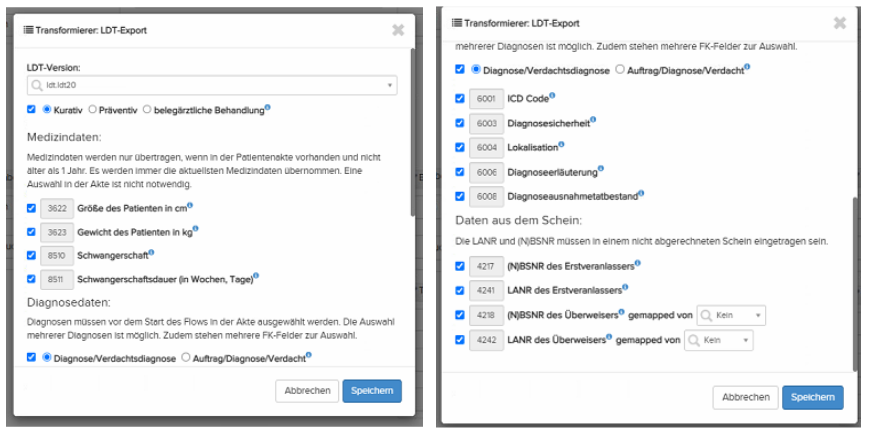This screenshot has width=873, height=435.
Task: Click info icon next to Größe des Patienten
Action: tap(191, 206)
